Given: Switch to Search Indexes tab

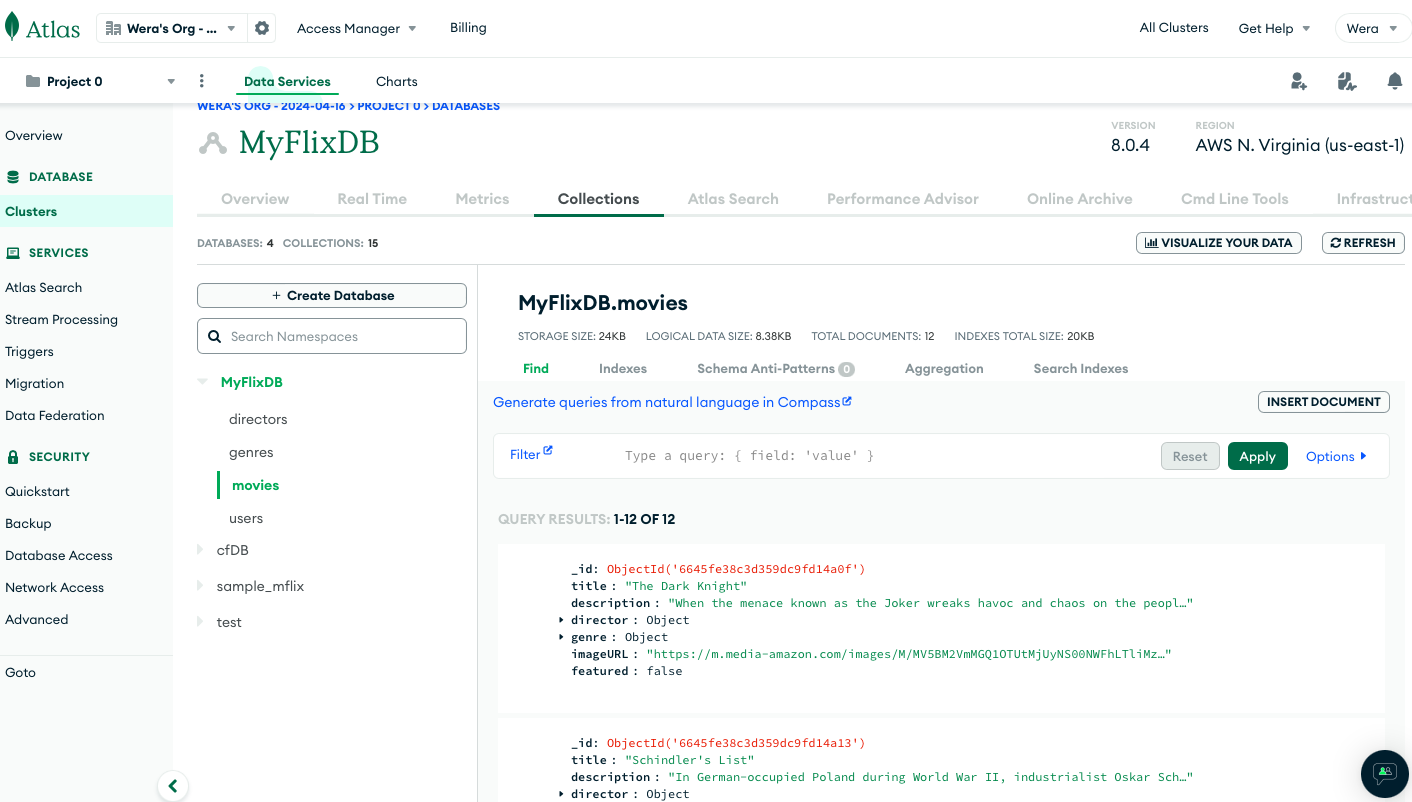Looking at the screenshot, I should 1081,368.
